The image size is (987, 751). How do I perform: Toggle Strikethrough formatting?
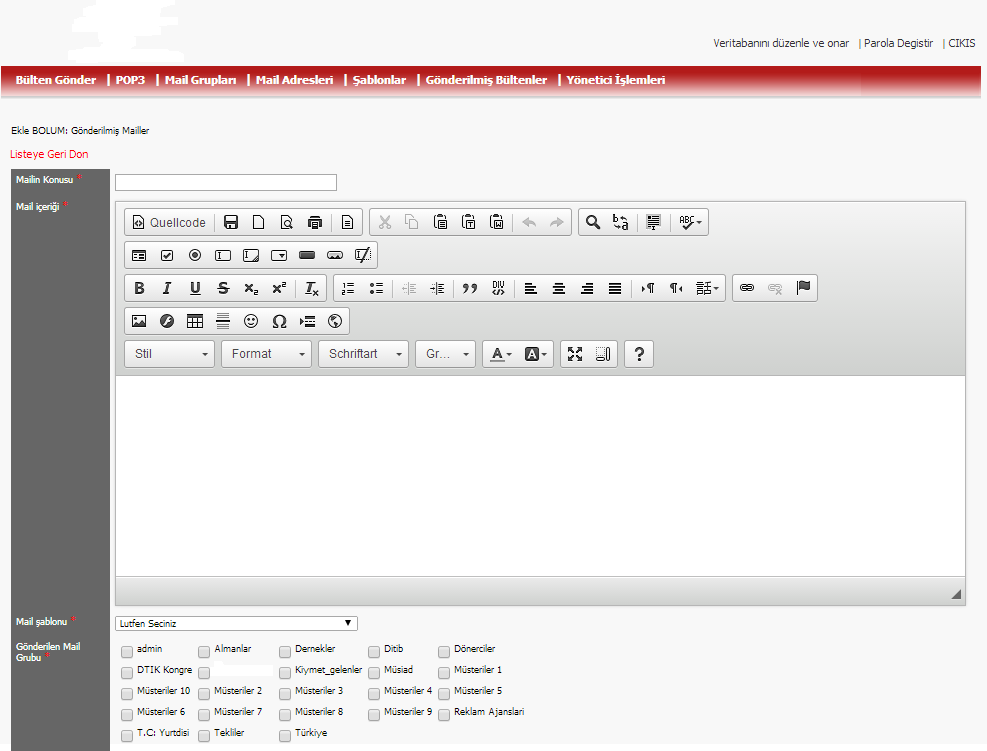pyautogui.click(x=223, y=288)
